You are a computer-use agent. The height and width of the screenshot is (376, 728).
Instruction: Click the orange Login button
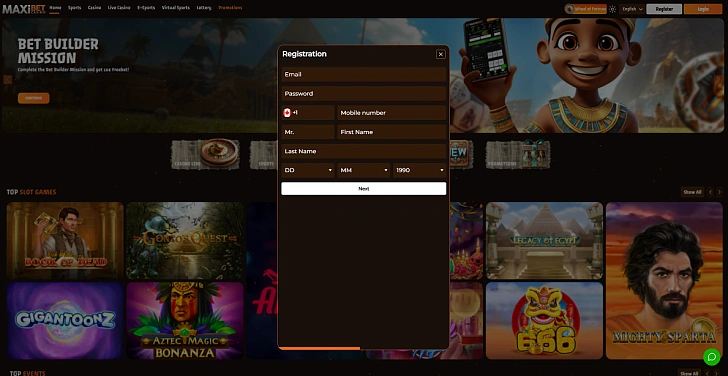point(703,9)
